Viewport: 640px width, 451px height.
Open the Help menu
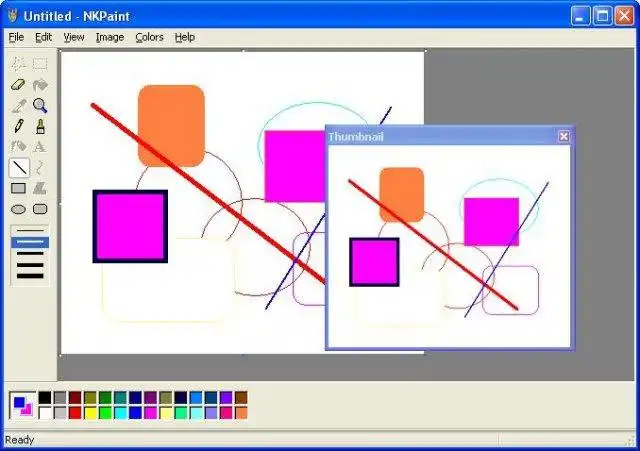pos(184,37)
